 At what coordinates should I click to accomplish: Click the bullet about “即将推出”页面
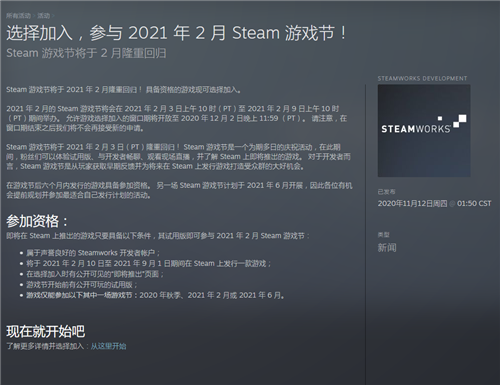pyautogui.click(x=95, y=274)
